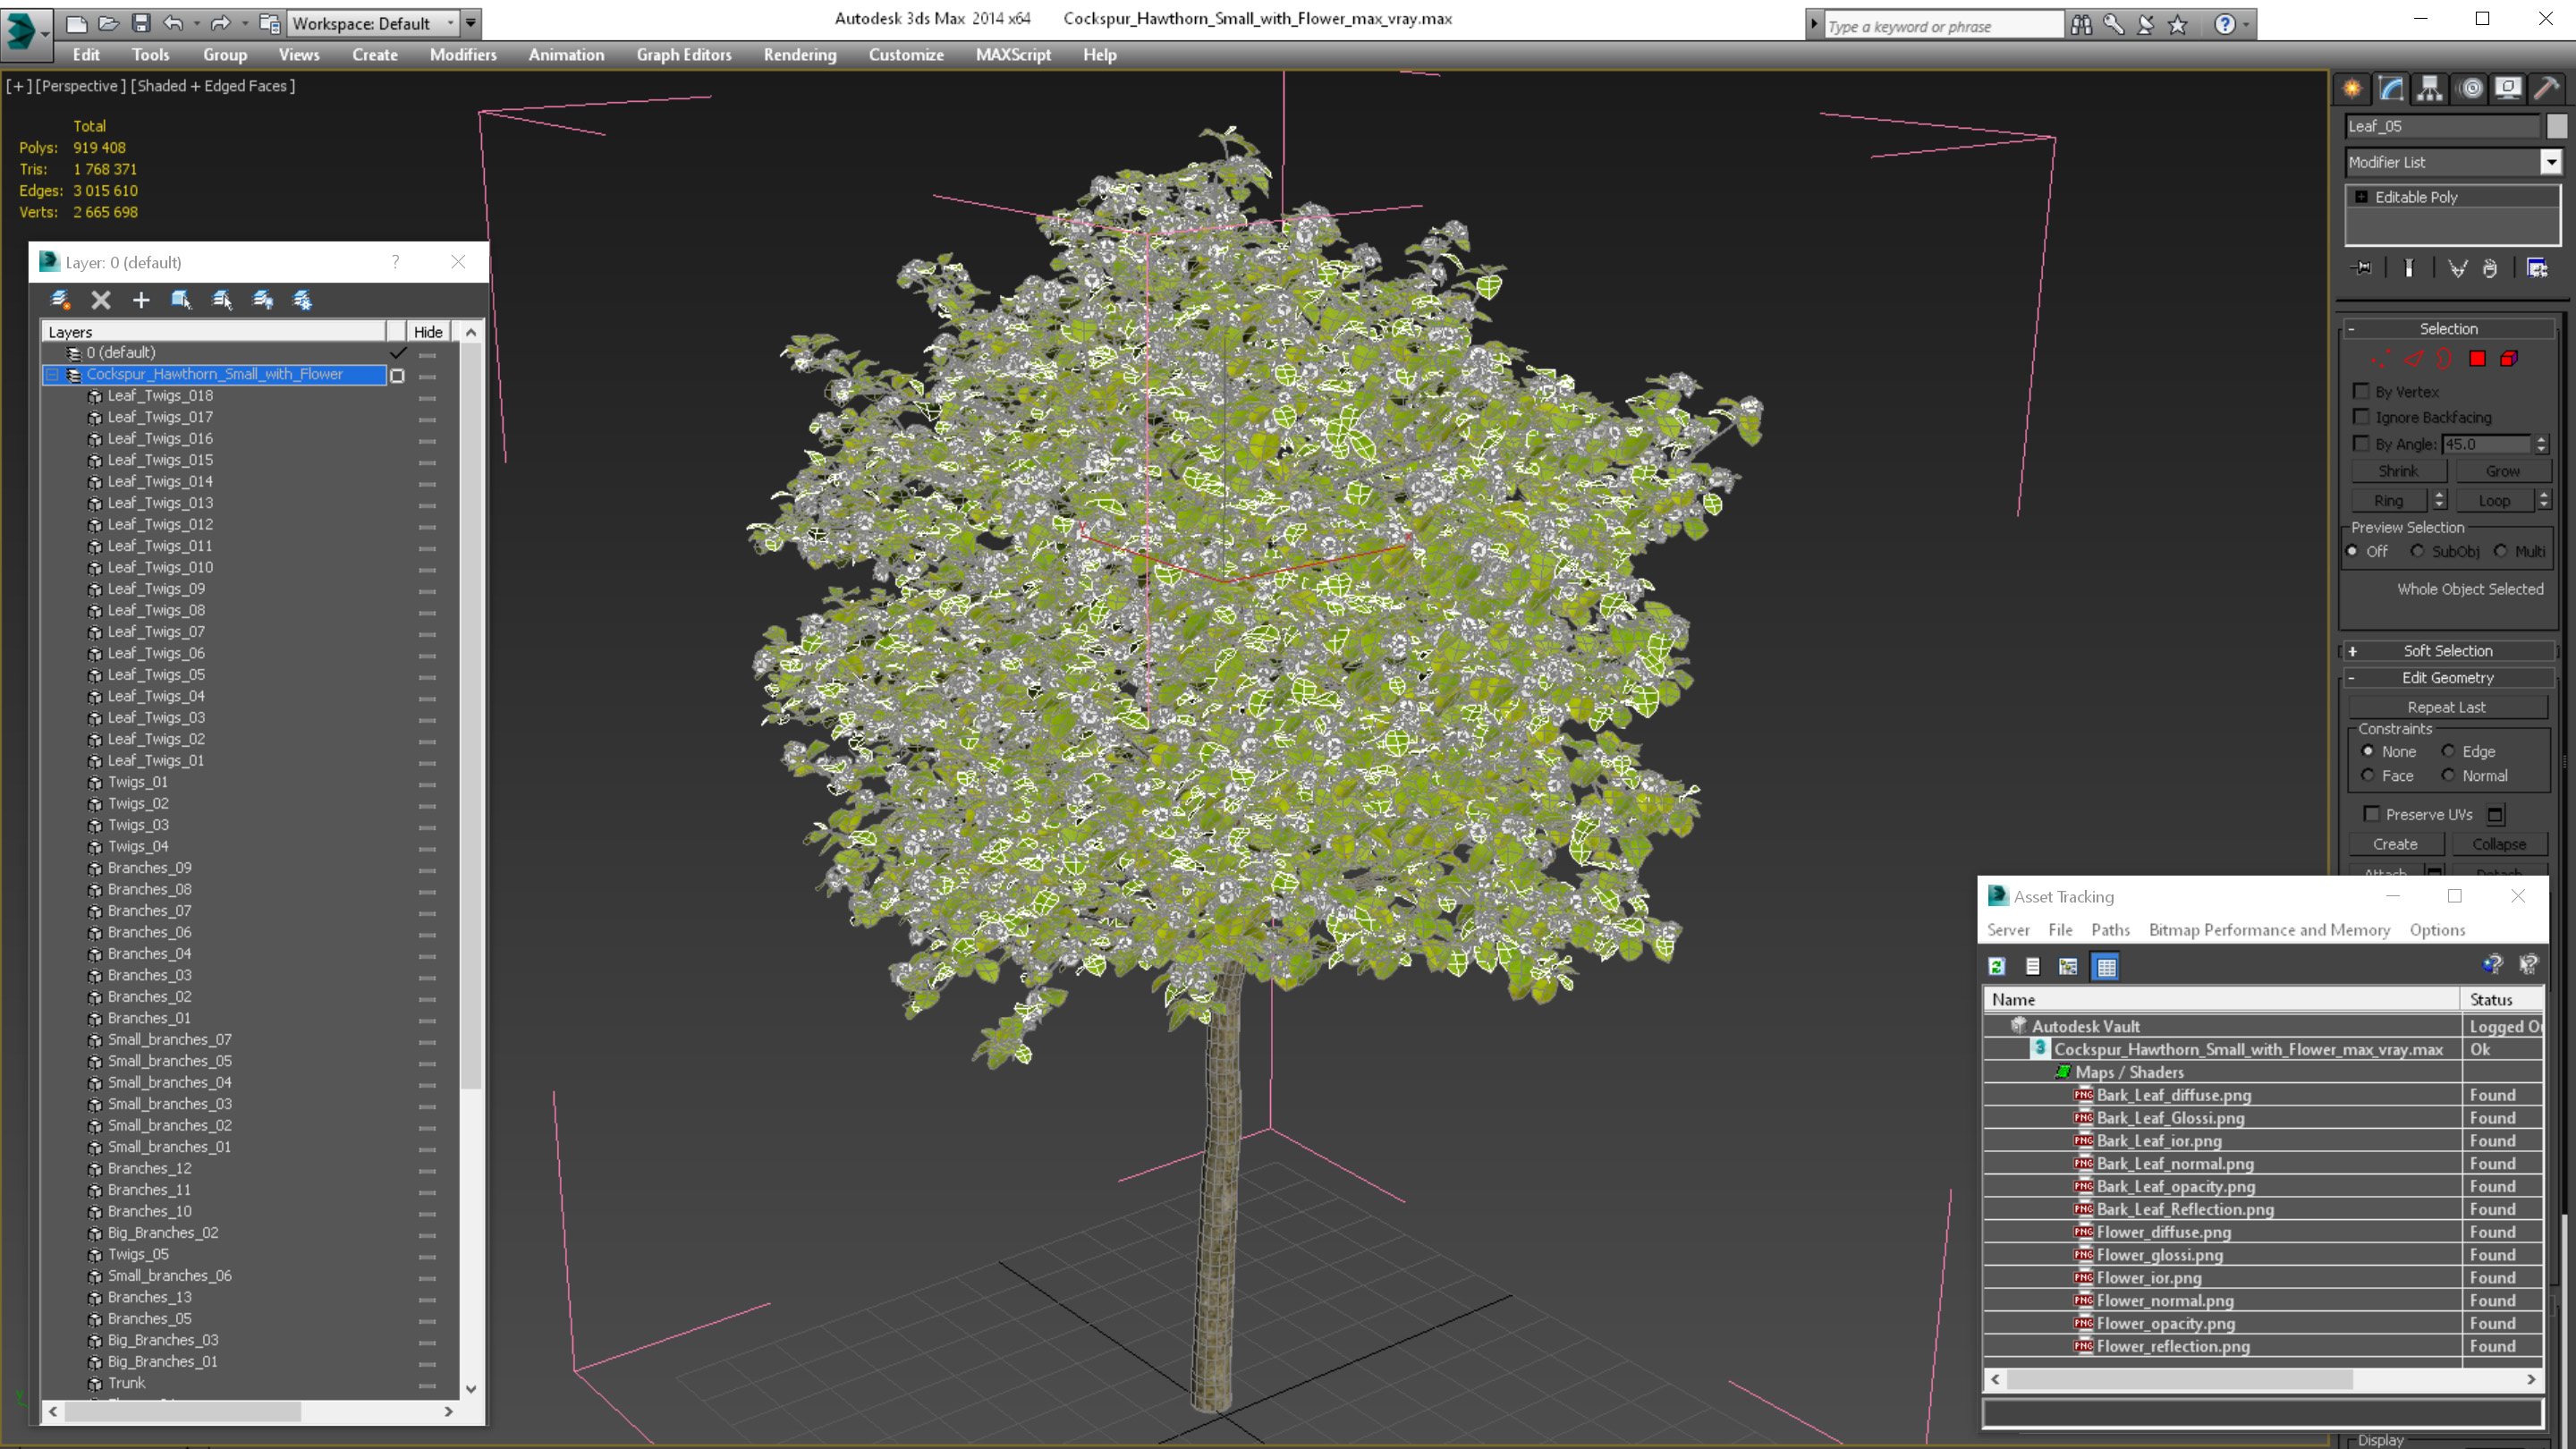Click the Save file icon in title toolbar
Viewport: 2576px width, 1449px height.
pos(141,23)
